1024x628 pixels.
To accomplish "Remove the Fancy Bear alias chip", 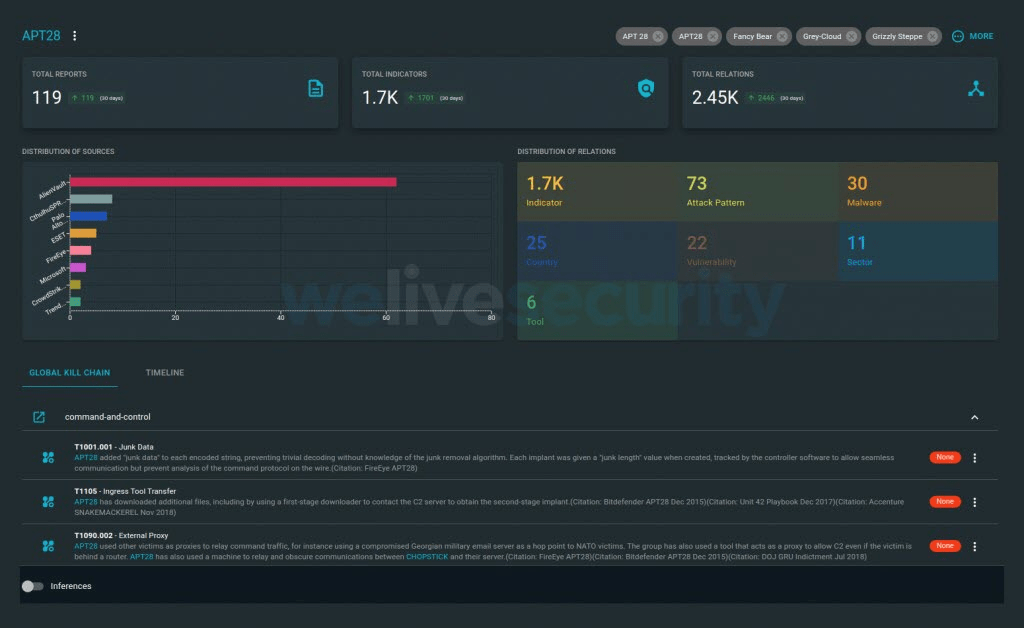I will tap(781, 36).
